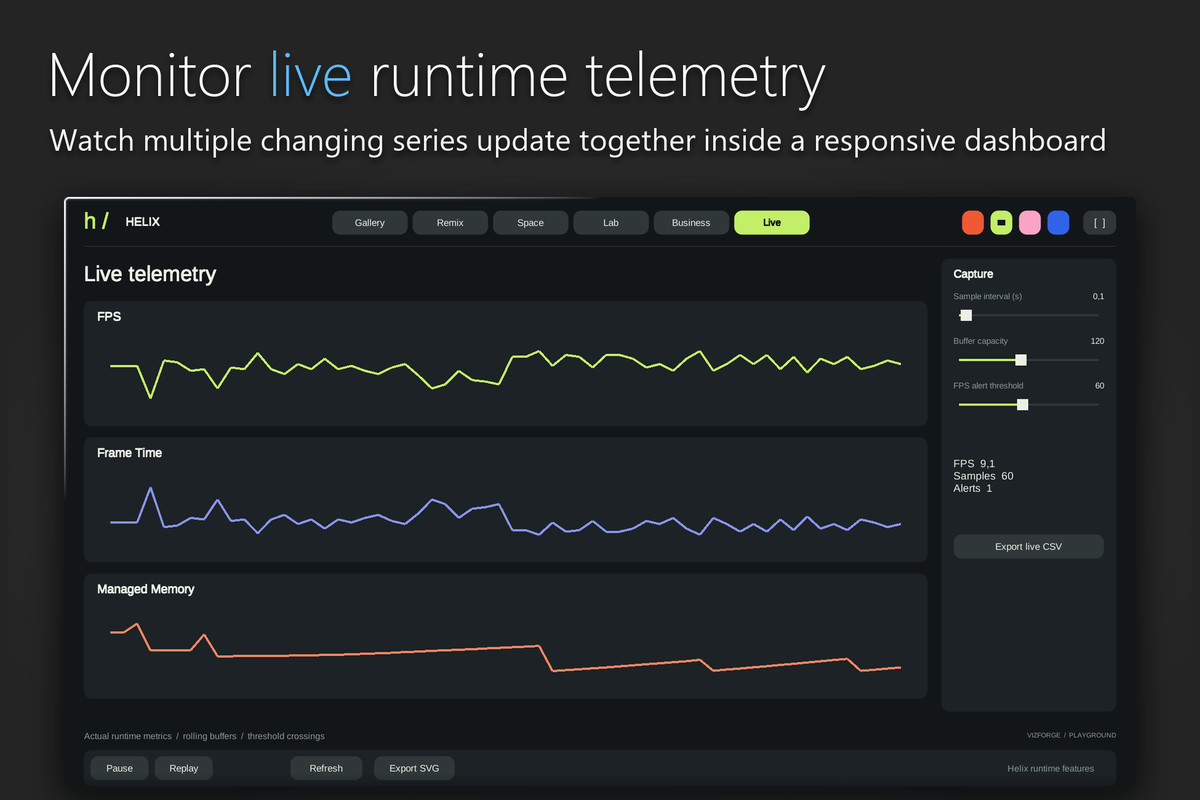Open the Lab tab
This screenshot has height=800, width=1200.
pyautogui.click(x=611, y=223)
